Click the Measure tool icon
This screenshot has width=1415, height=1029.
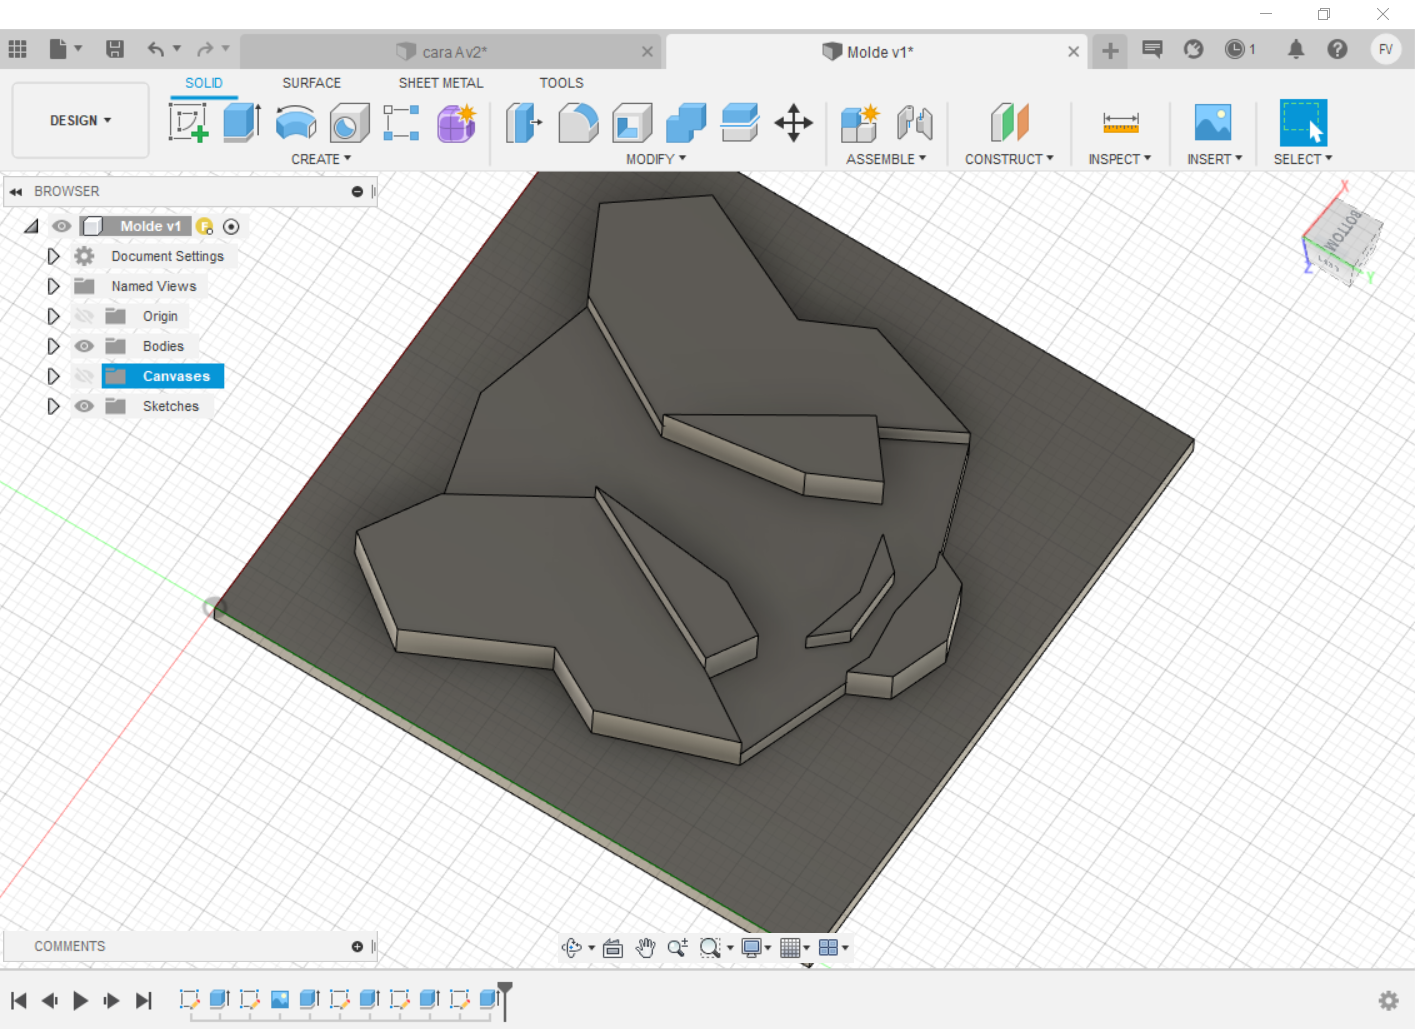click(1120, 123)
